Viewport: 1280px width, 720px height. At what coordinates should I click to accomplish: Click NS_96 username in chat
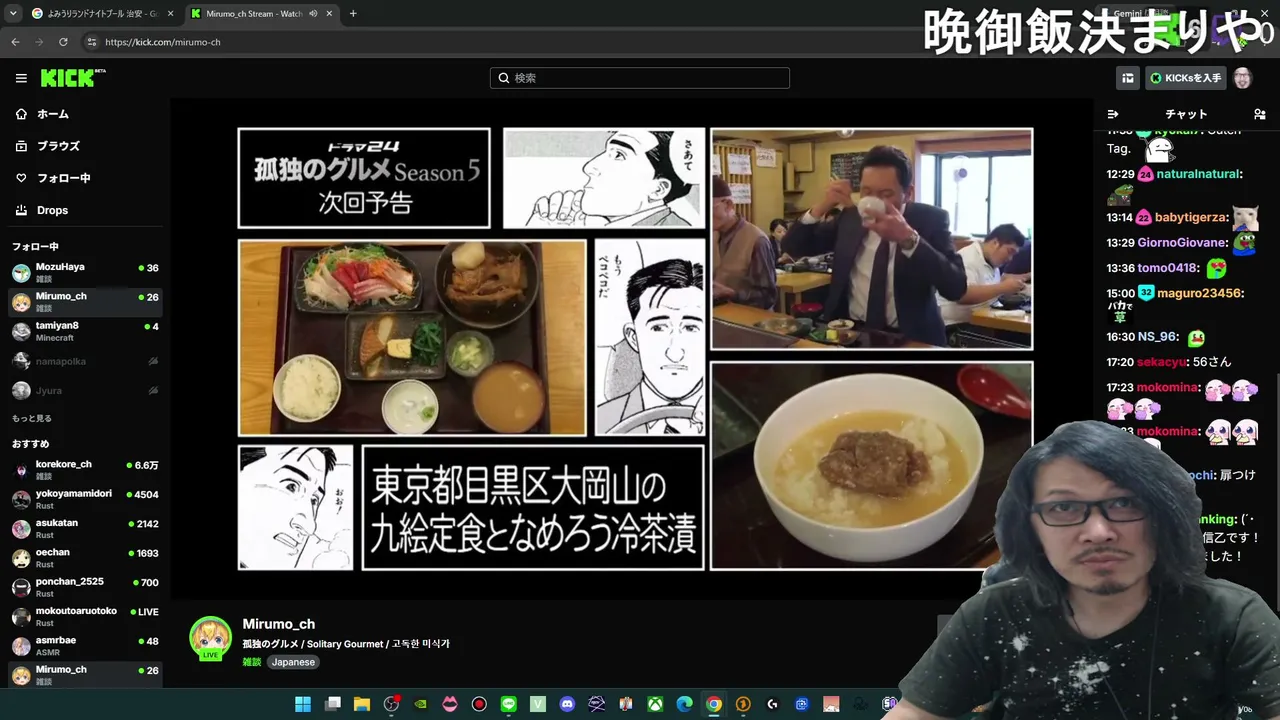pyautogui.click(x=1158, y=337)
